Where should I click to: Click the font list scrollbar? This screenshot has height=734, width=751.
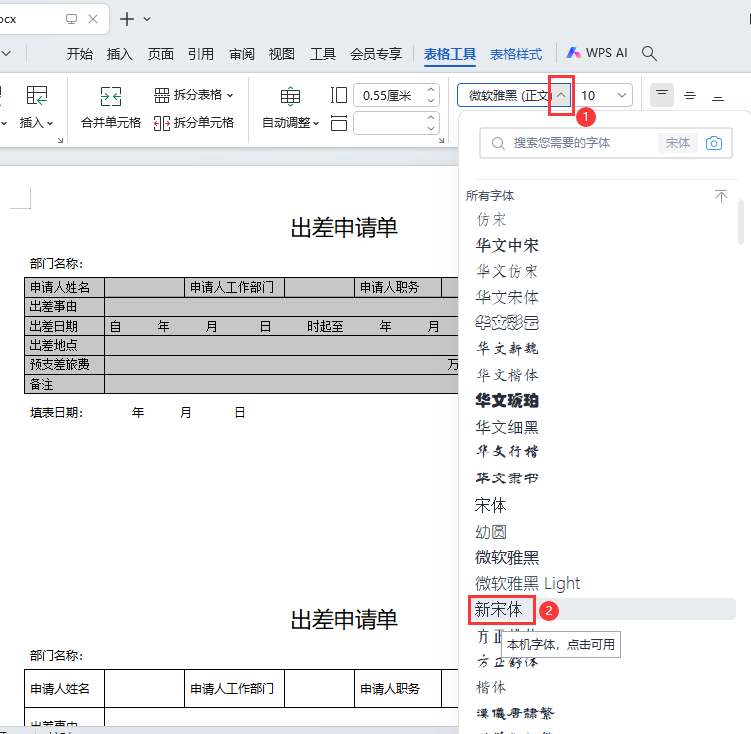pos(741,222)
